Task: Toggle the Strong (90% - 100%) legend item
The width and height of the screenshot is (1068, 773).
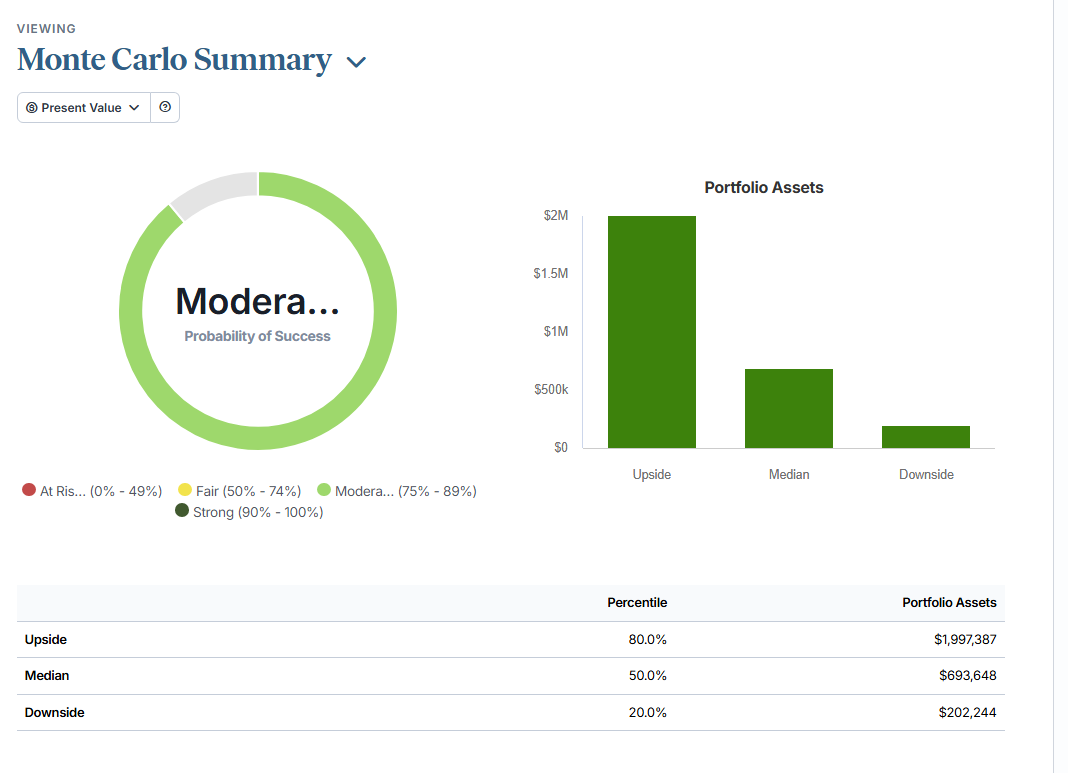Action: pyautogui.click(x=249, y=512)
